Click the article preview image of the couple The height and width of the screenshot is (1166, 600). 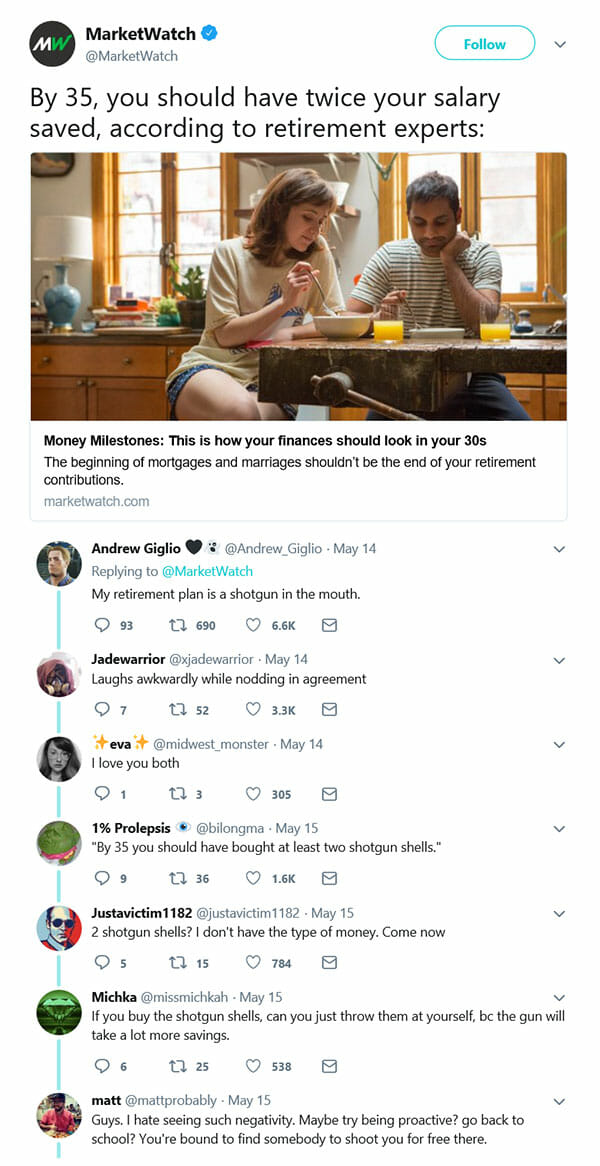[x=298, y=286]
